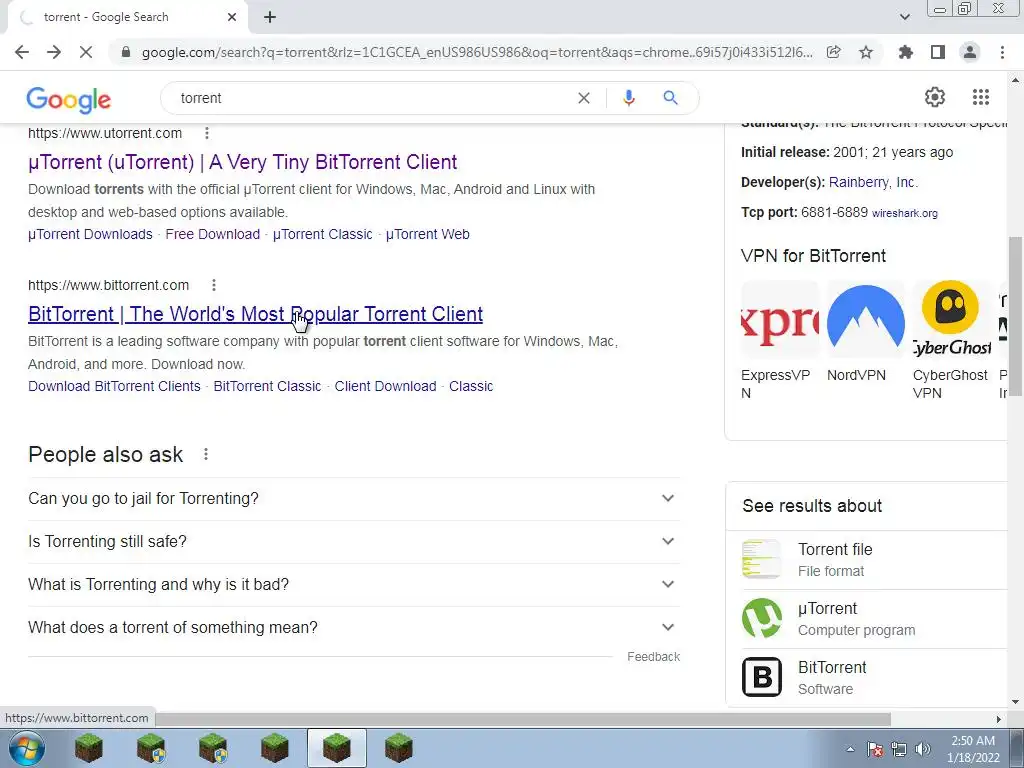This screenshot has height=768, width=1024.
Task: Open the Chrome extensions puzzle icon
Action: point(906,52)
